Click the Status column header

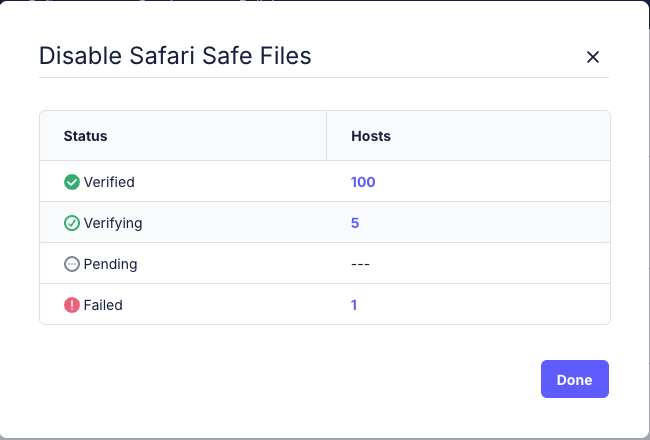tap(85, 136)
